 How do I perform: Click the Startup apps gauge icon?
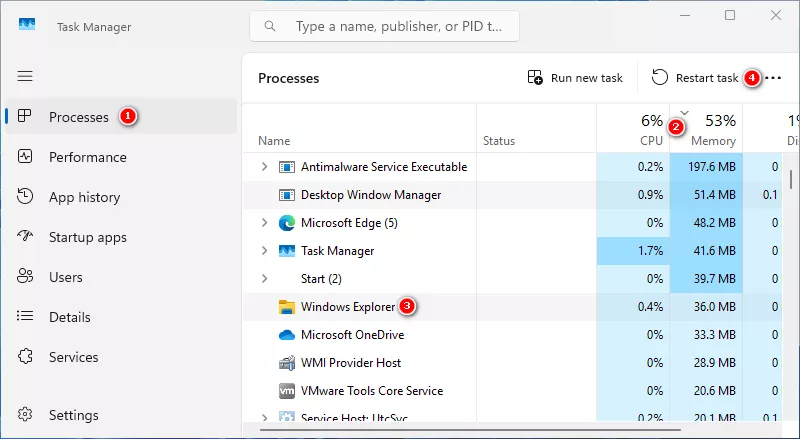point(25,236)
